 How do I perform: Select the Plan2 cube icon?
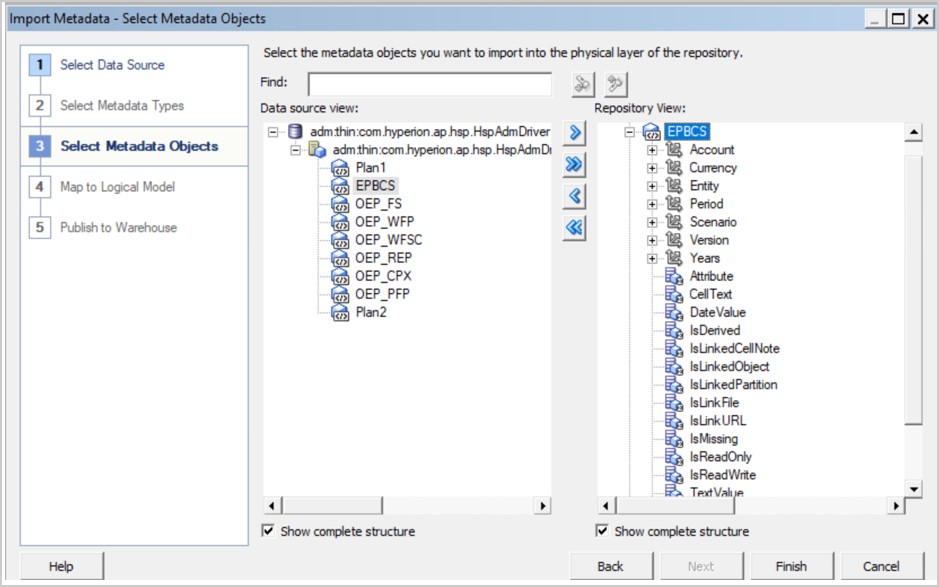(x=340, y=312)
